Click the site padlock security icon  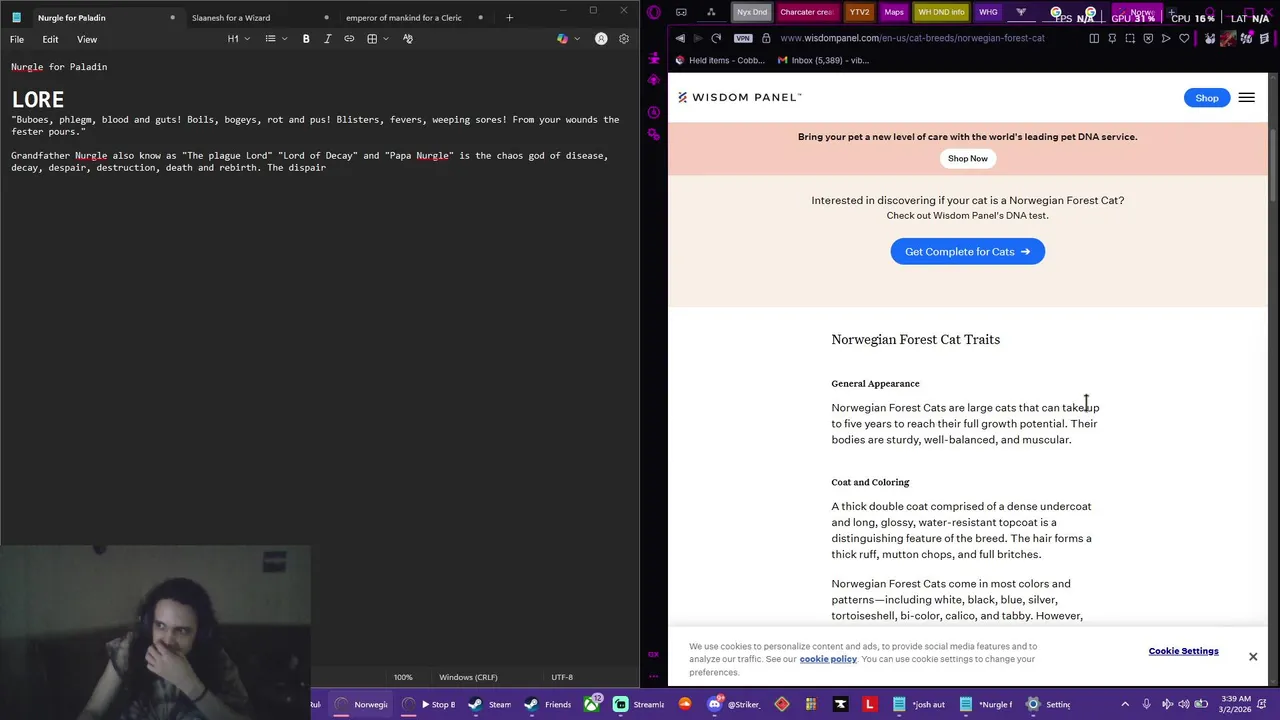click(x=766, y=38)
